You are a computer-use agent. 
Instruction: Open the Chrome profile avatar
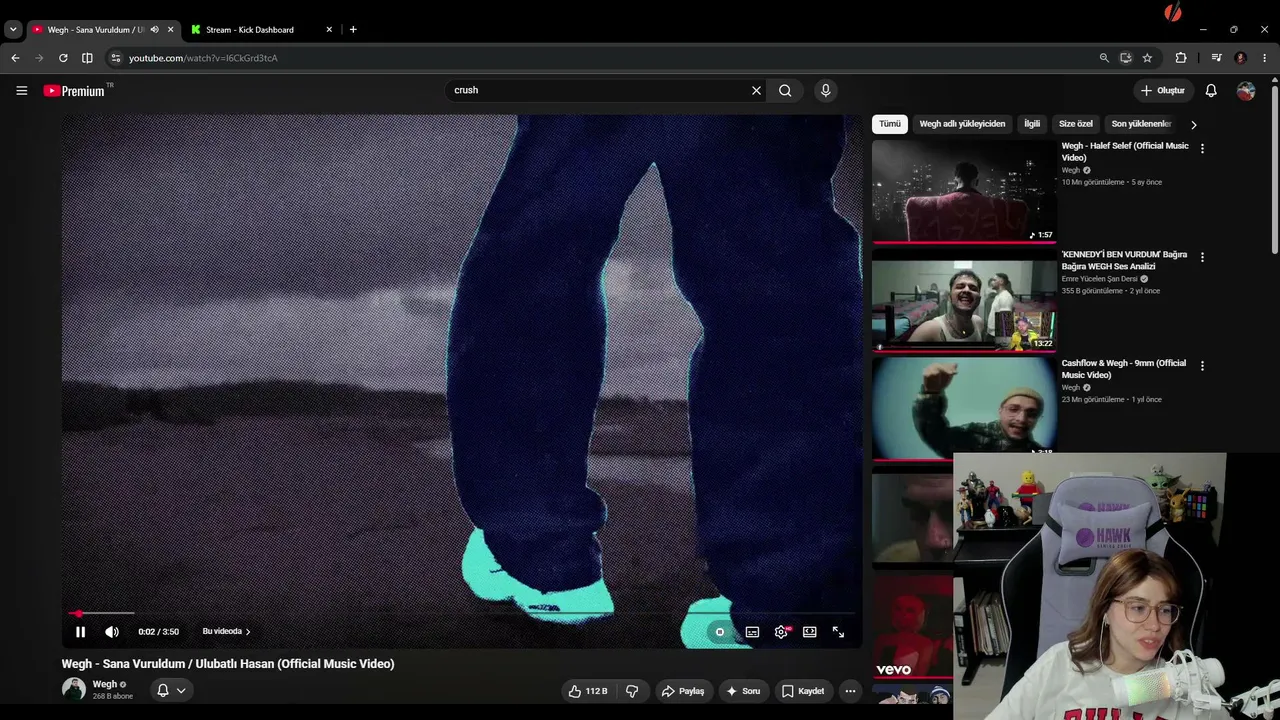click(1240, 58)
